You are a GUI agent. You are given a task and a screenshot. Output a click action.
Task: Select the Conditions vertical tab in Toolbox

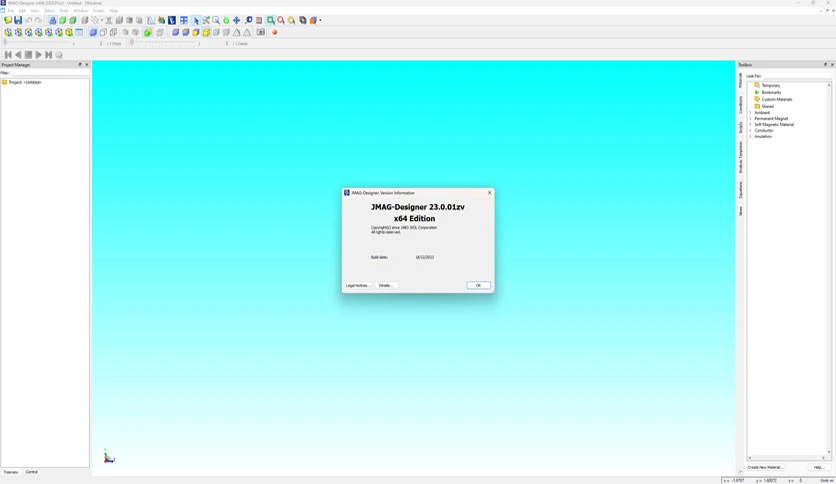click(741, 105)
